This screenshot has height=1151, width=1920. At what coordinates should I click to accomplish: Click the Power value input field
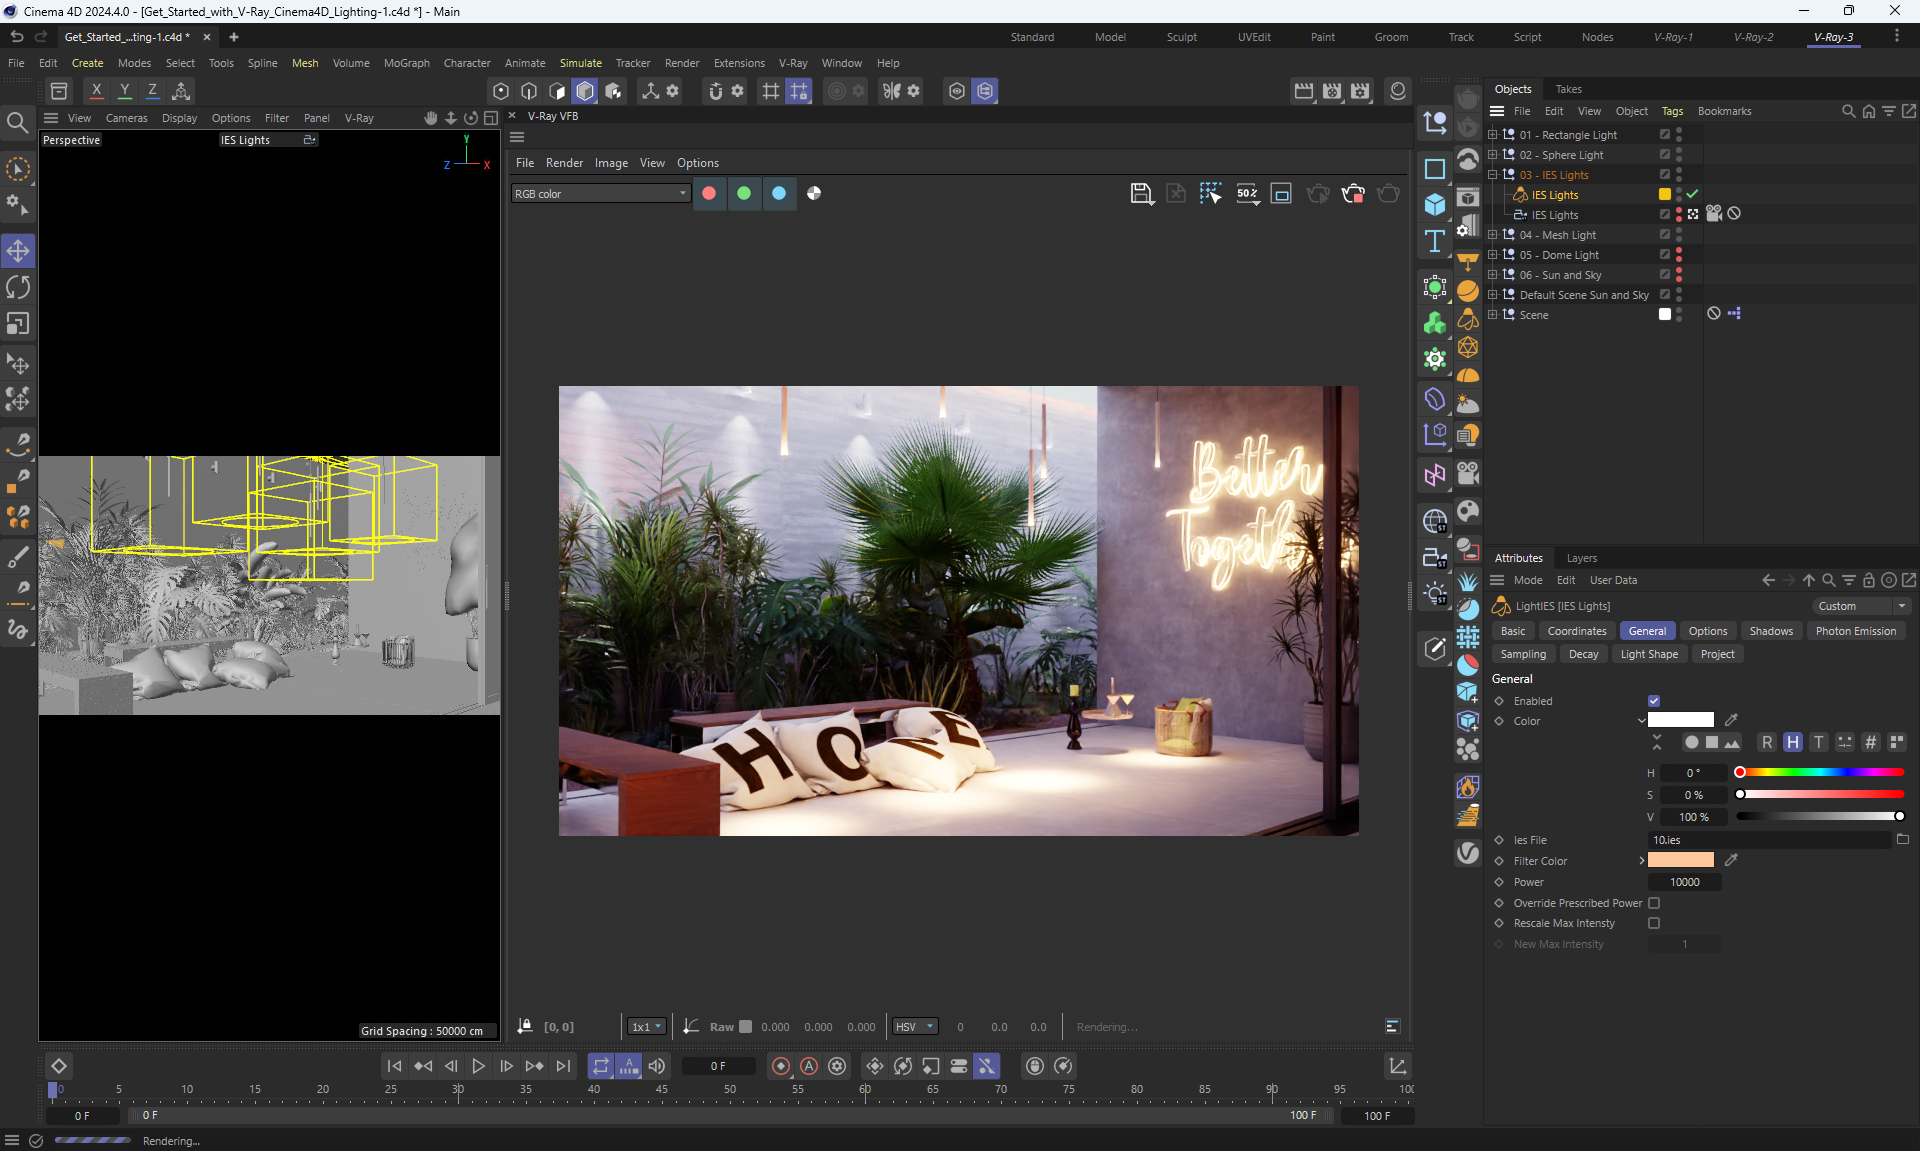coord(1684,882)
